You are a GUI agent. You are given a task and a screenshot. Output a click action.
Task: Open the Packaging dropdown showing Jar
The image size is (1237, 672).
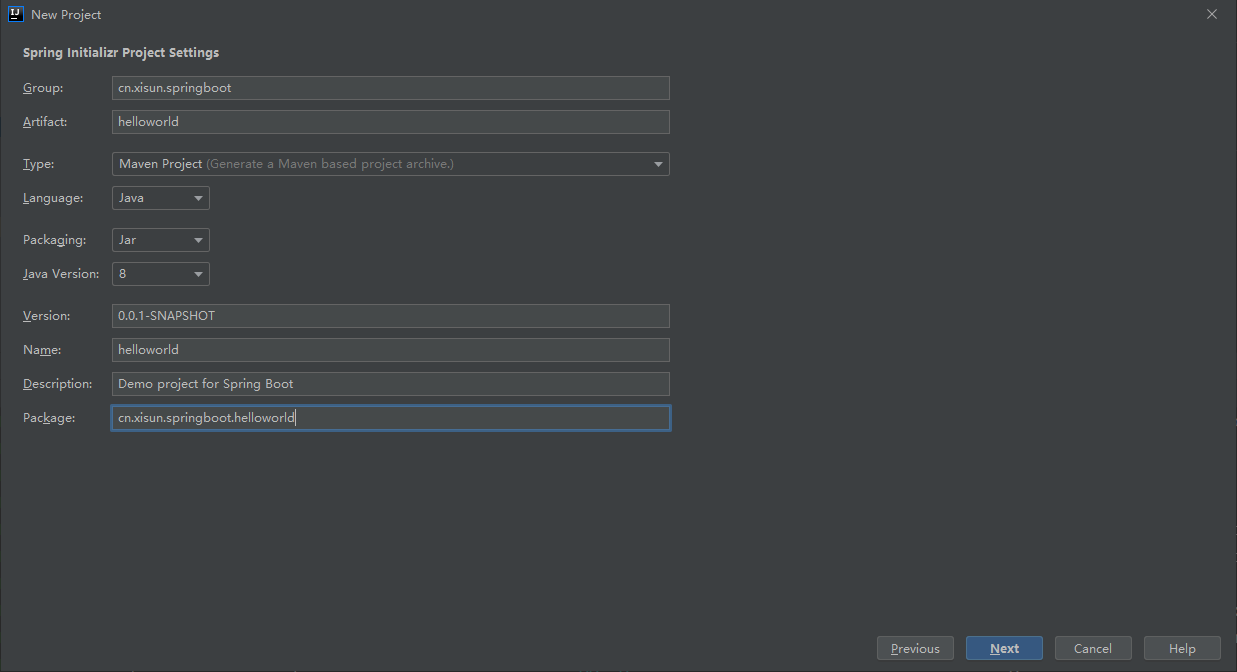(x=160, y=240)
